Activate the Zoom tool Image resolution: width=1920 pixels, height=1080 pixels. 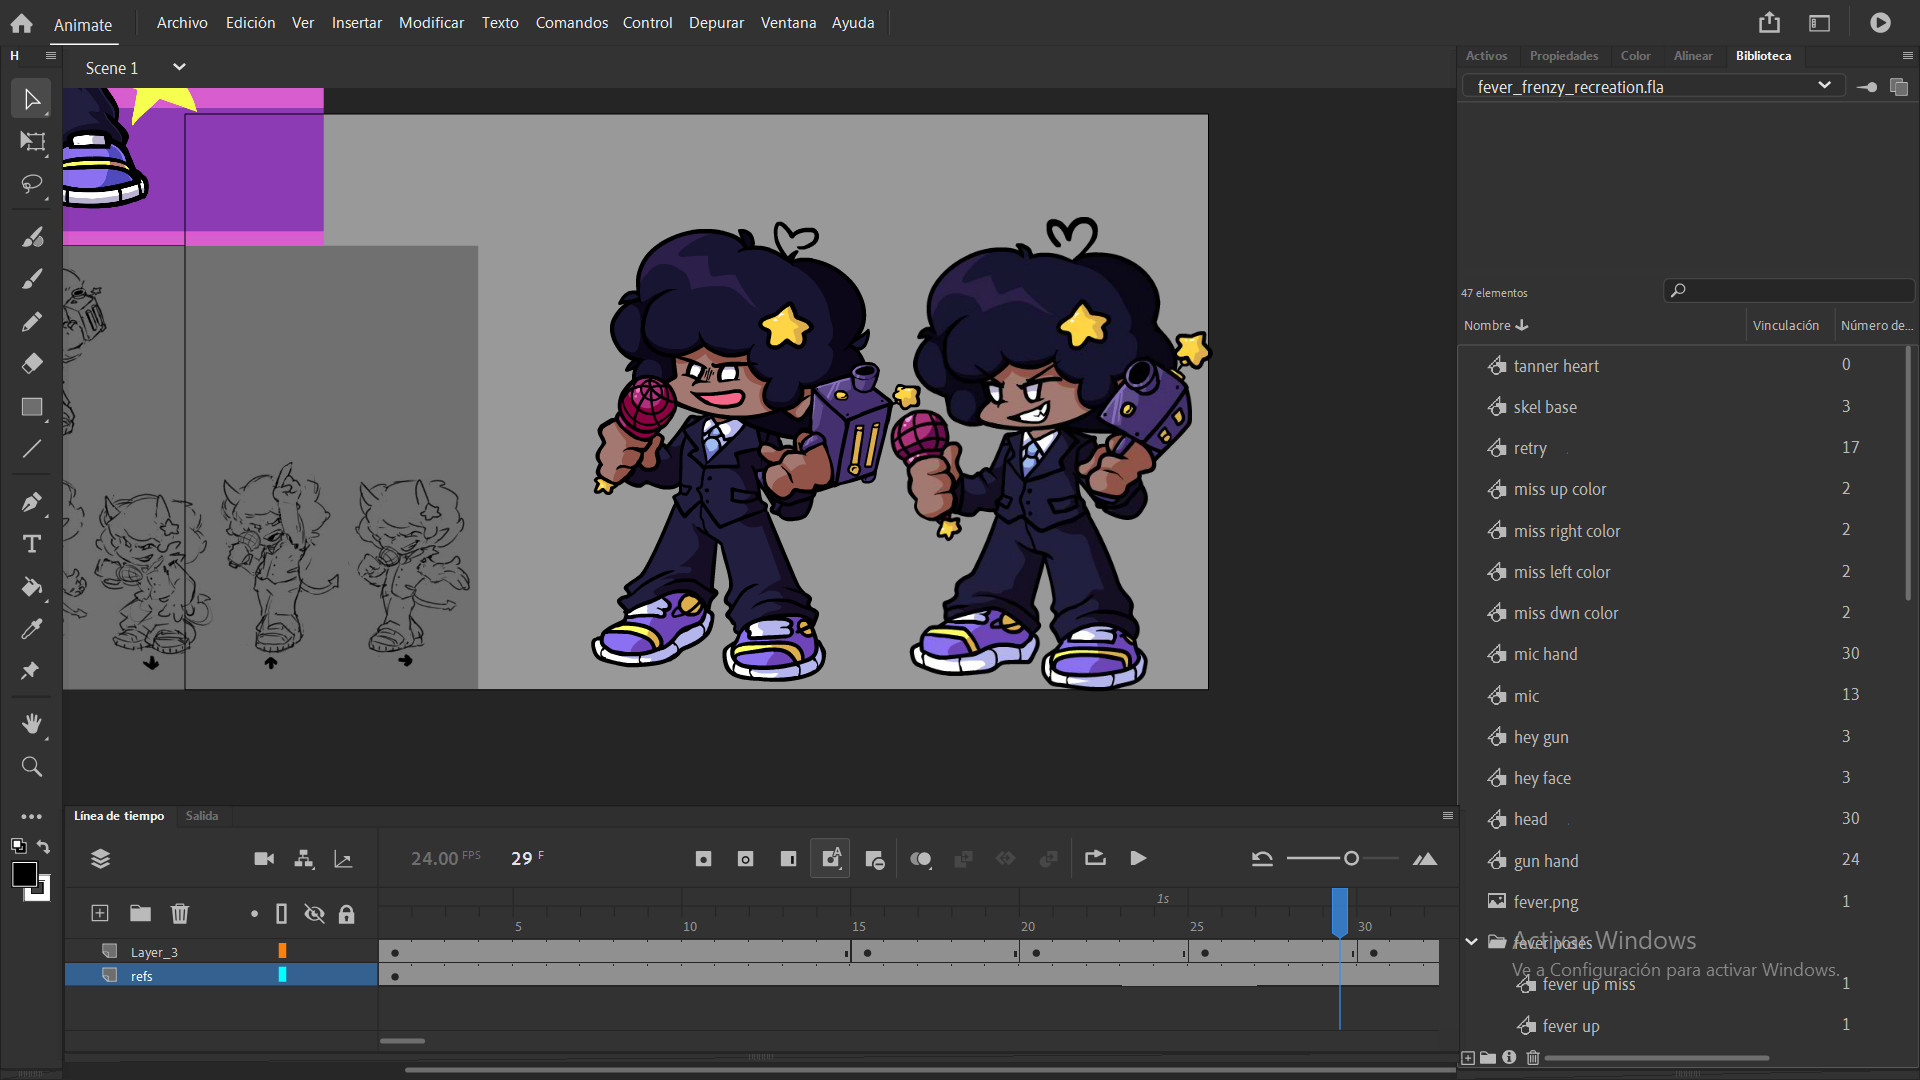tap(31, 766)
